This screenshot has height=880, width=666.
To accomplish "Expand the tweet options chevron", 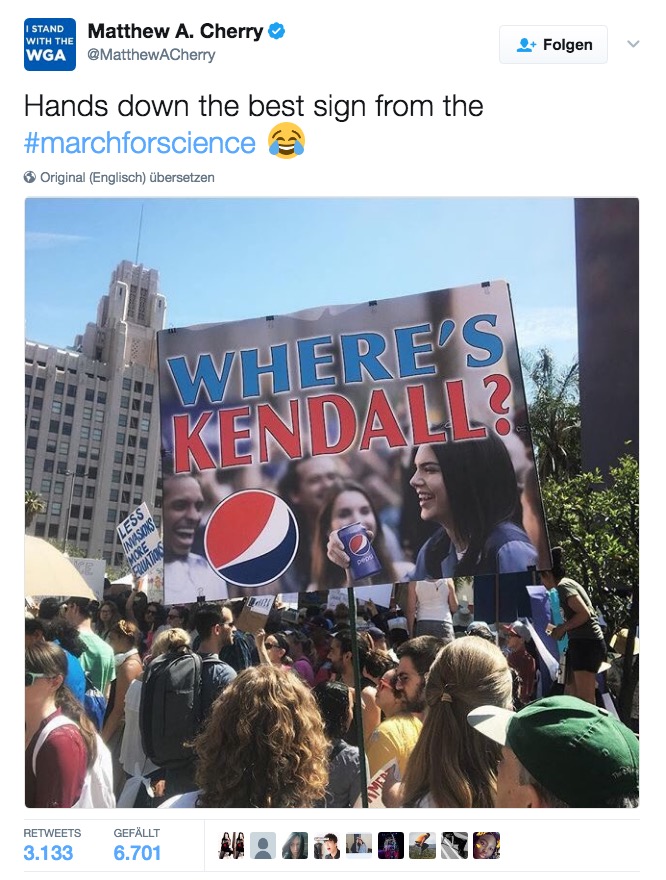I will (x=632, y=44).
